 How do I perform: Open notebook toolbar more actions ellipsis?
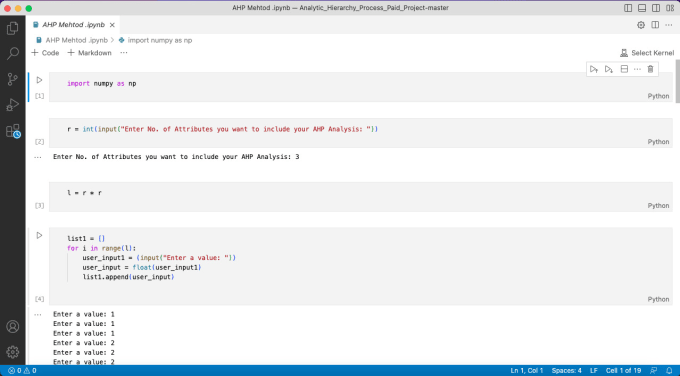(x=124, y=53)
